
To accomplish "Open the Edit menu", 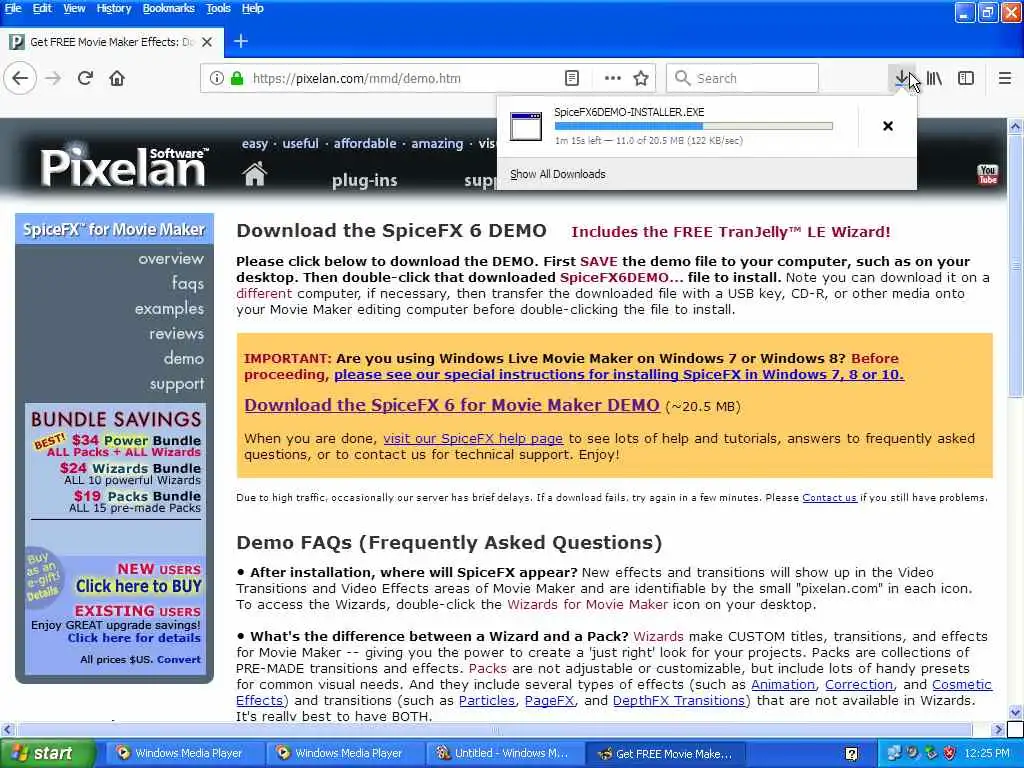I will 42,8.
